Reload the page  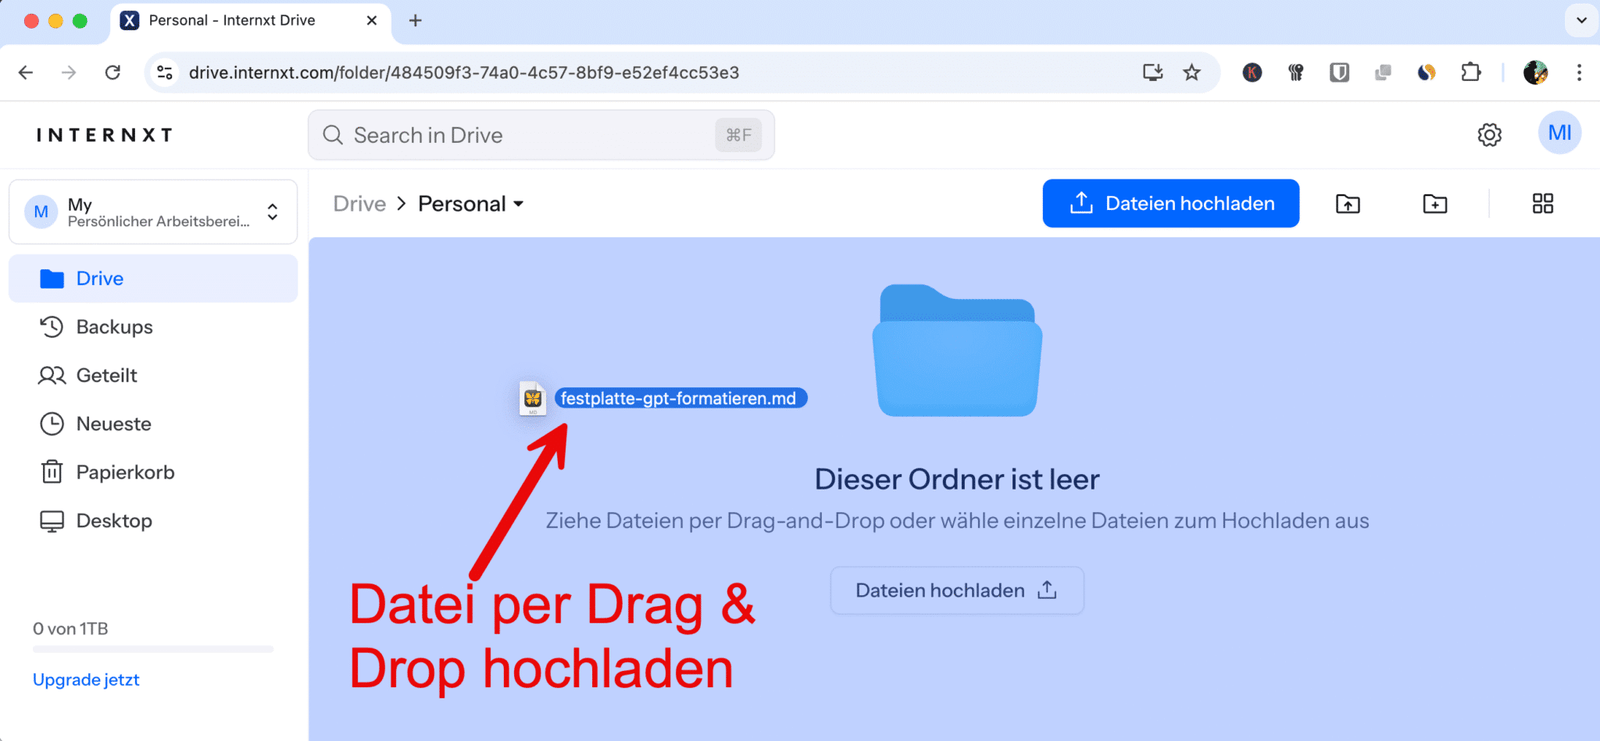[x=113, y=72]
